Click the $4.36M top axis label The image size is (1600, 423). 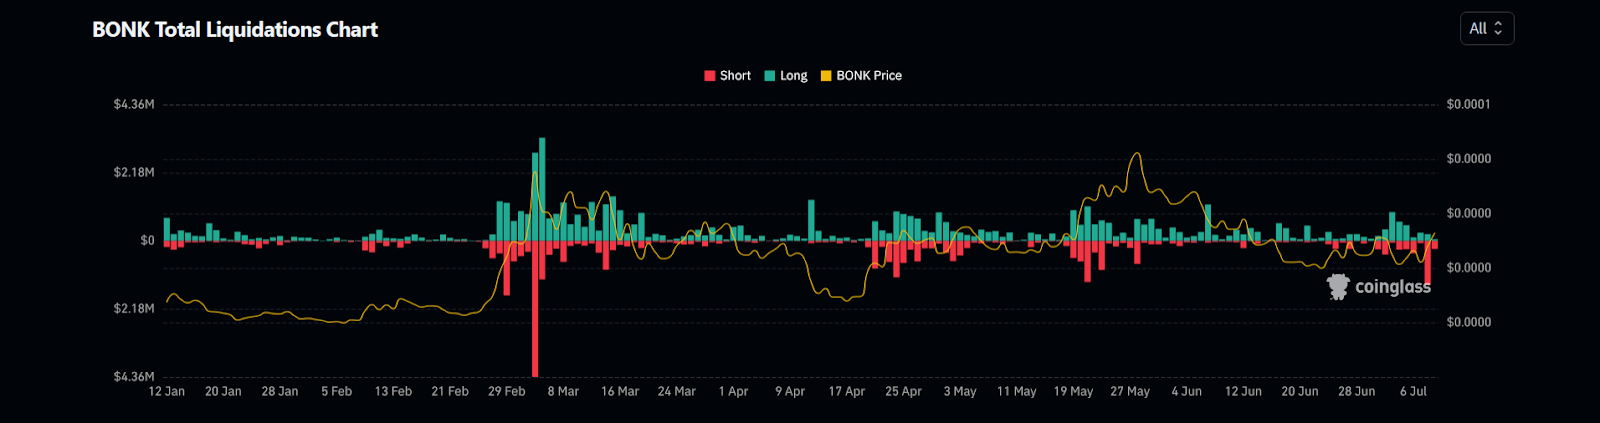pos(134,105)
